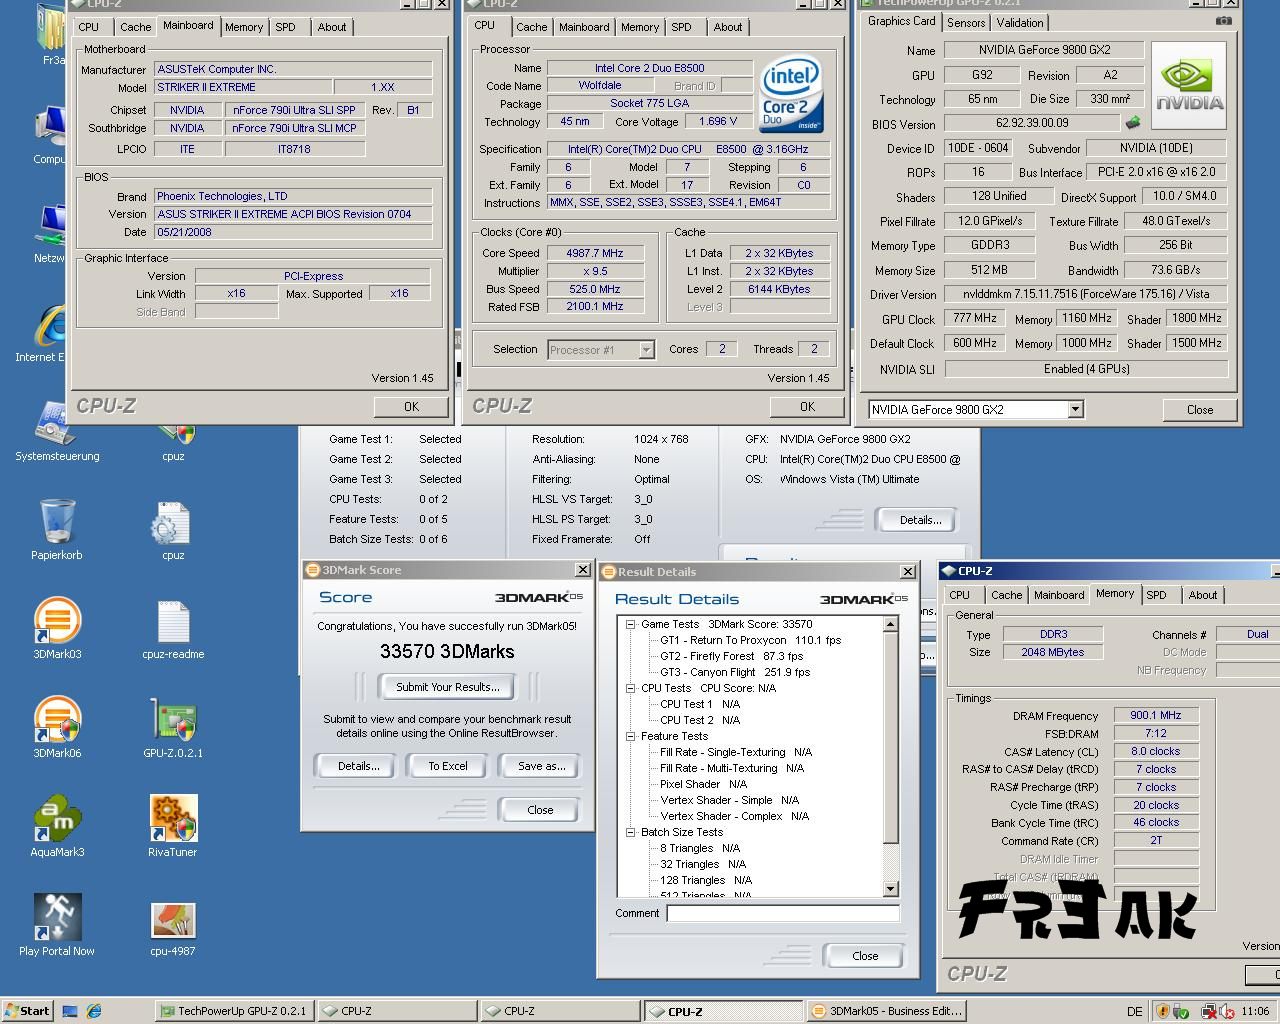Switch to the Sensors tab in GPU-Z

pyautogui.click(x=966, y=22)
